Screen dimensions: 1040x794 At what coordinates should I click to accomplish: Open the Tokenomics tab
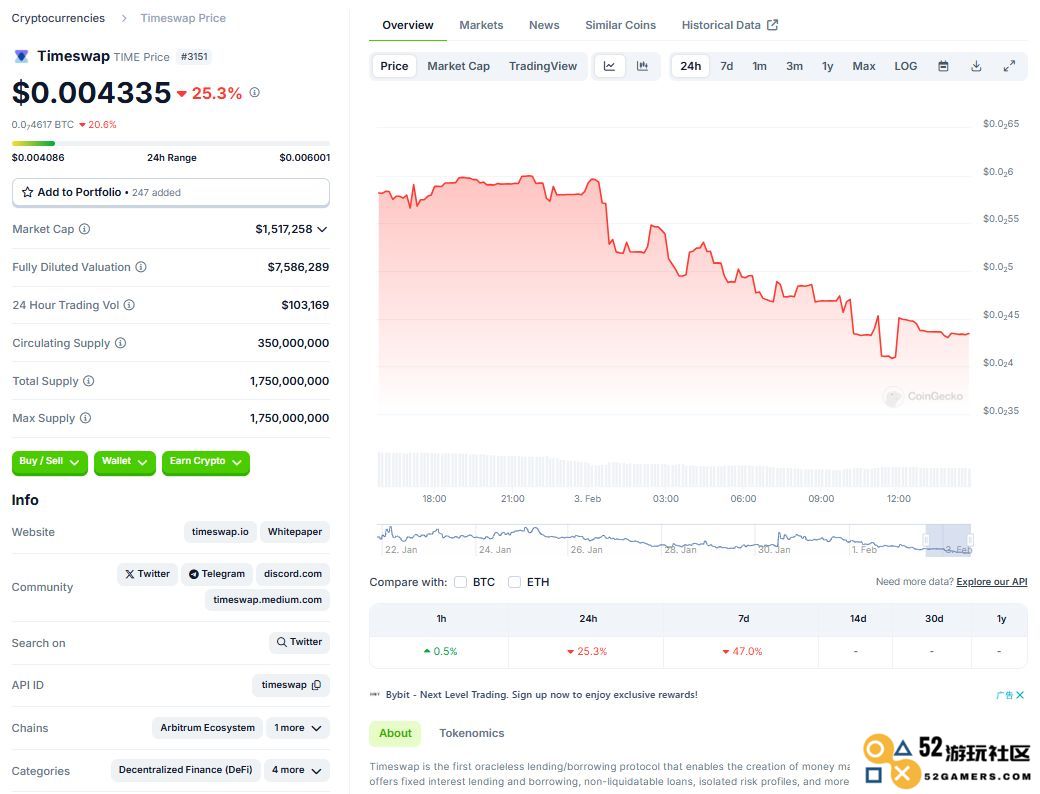[471, 733]
